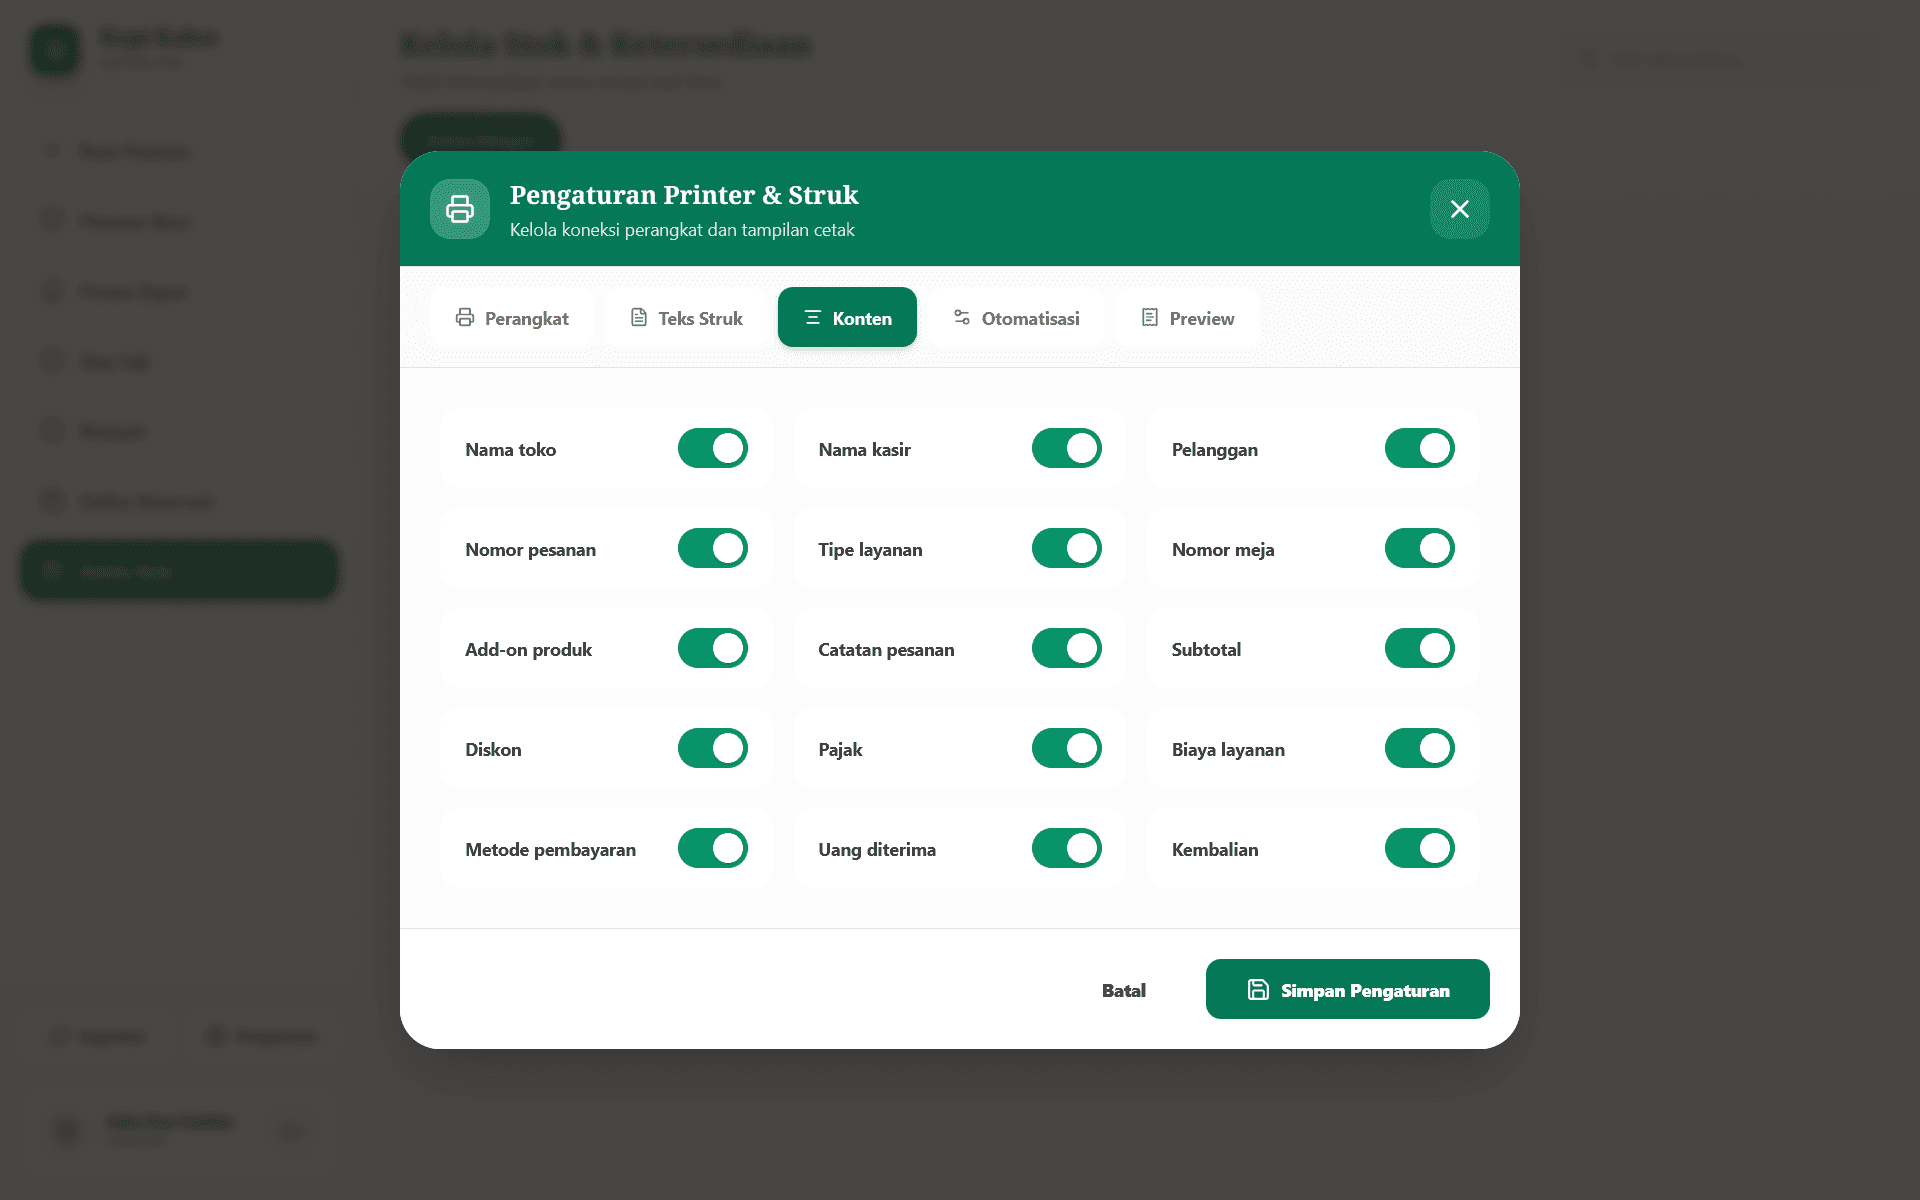
Task: Disable the Pajak toggle
Action: point(1067,749)
